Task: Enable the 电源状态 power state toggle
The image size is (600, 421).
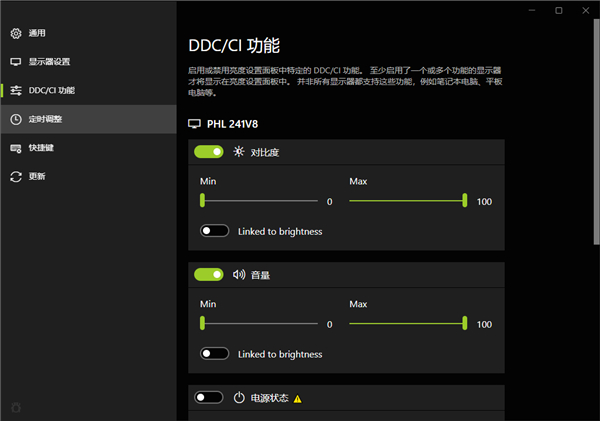Action: pos(209,398)
